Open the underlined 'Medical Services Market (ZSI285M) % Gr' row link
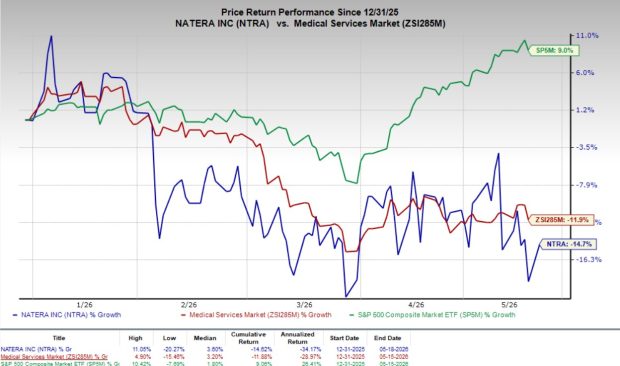Screen dimensions: 620x366 [54, 357]
